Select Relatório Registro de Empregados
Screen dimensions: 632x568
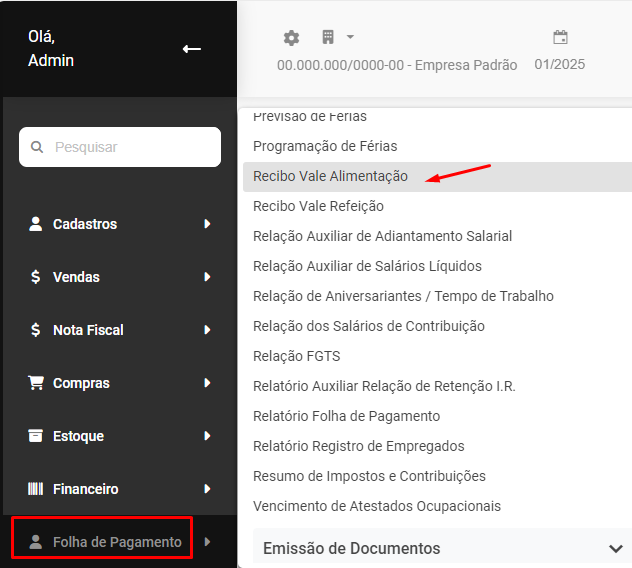359,446
